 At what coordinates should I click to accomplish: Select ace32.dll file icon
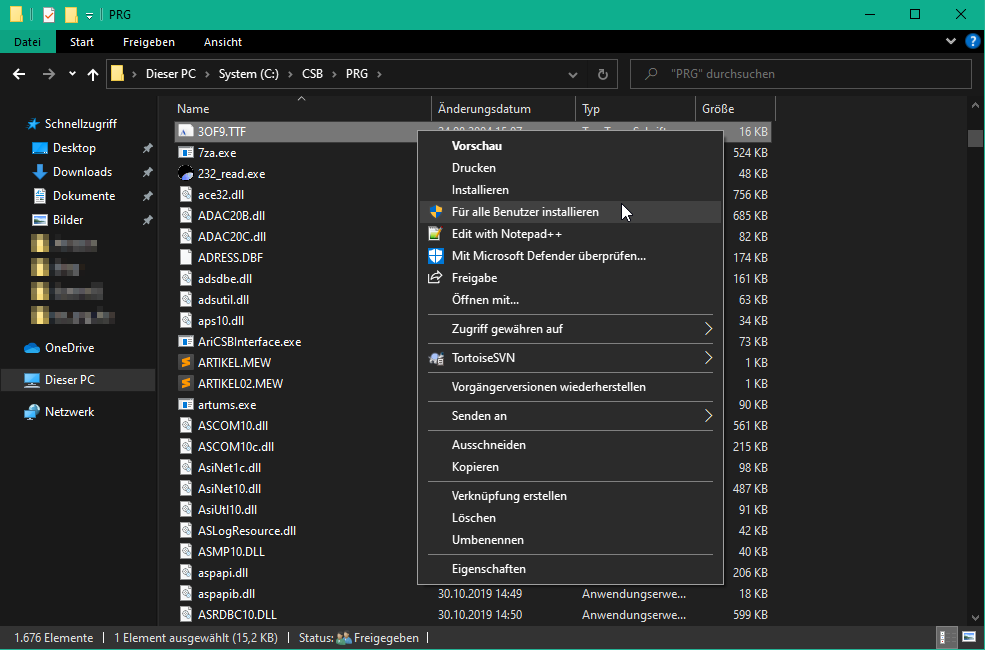click(185, 195)
